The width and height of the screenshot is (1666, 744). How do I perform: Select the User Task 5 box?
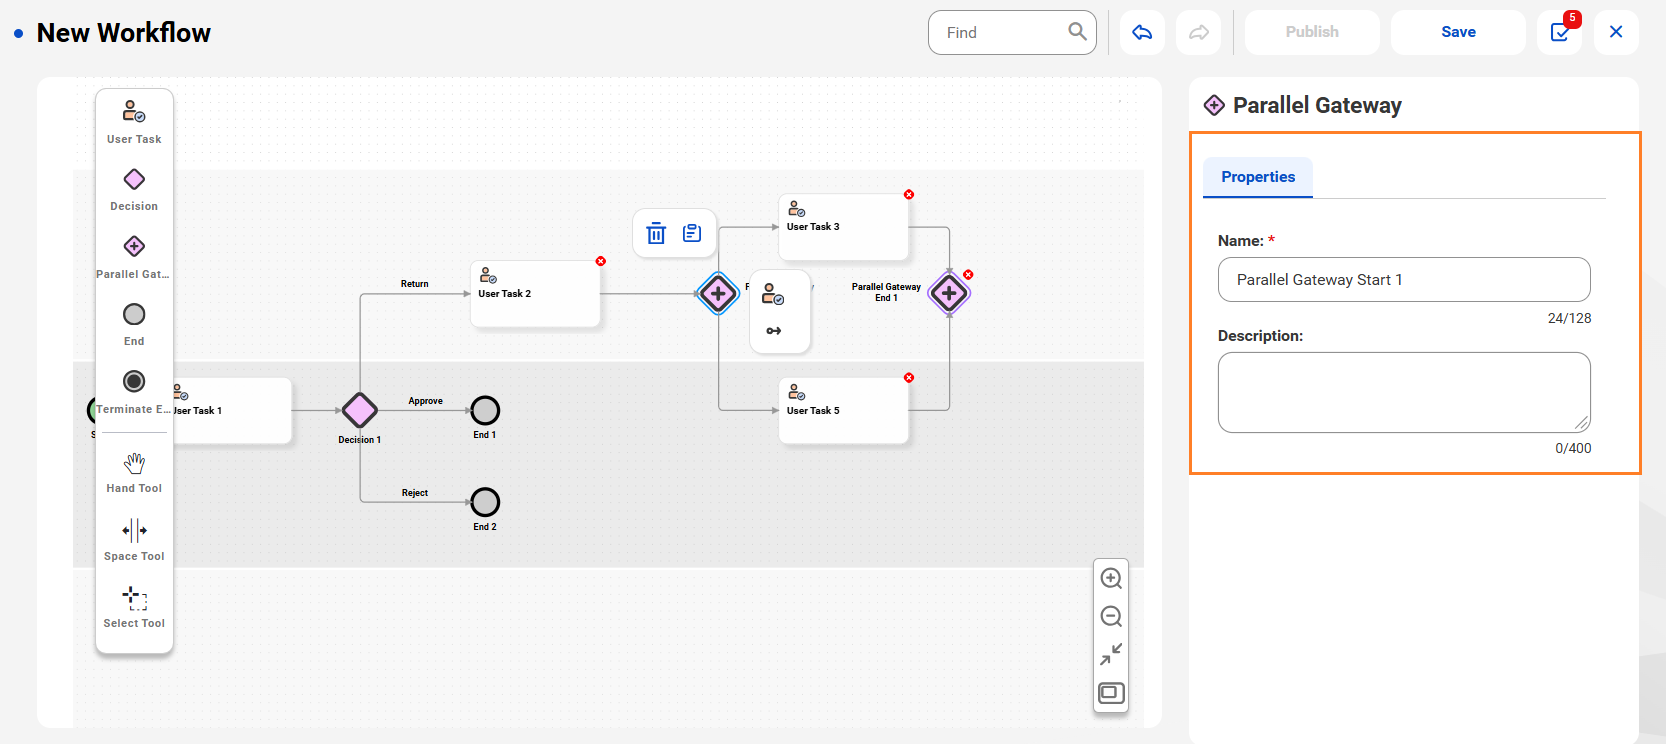coord(844,410)
